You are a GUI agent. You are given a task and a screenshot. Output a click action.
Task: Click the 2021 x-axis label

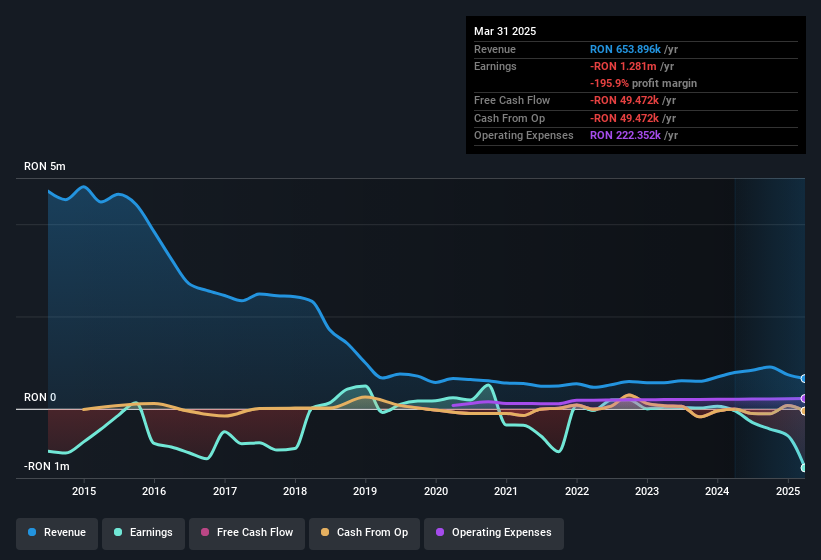coord(506,491)
